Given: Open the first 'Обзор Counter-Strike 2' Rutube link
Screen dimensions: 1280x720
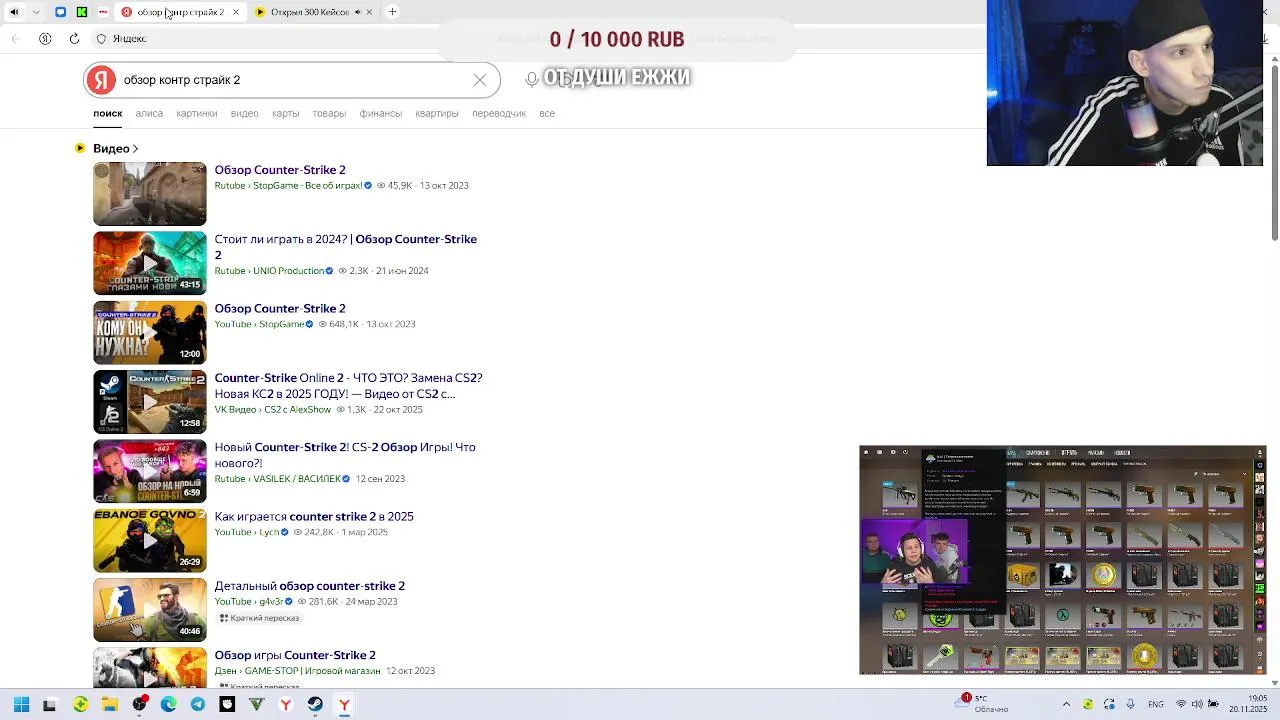Looking at the screenshot, I should click(280, 170).
